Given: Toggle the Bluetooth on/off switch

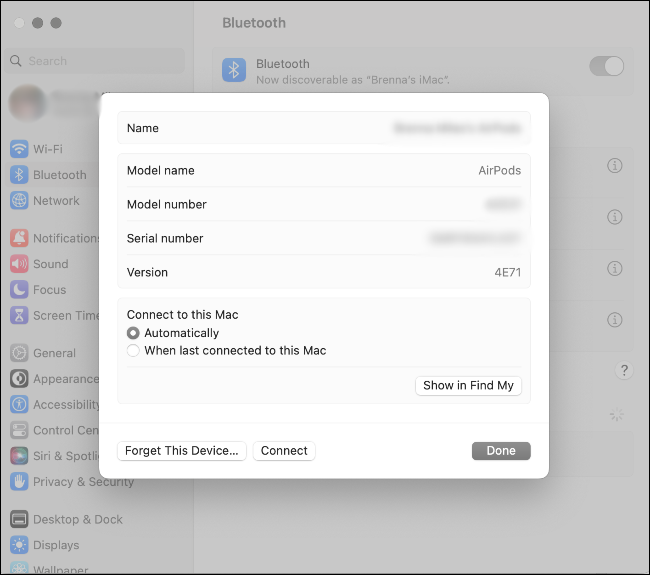Looking at the screenshot, I should [606, 66].
